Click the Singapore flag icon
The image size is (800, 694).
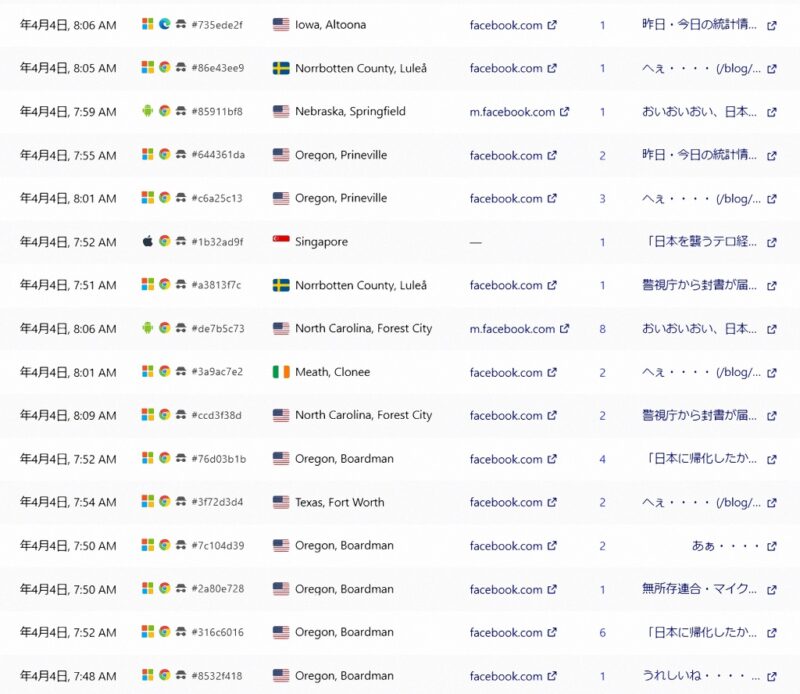[281, 242]
